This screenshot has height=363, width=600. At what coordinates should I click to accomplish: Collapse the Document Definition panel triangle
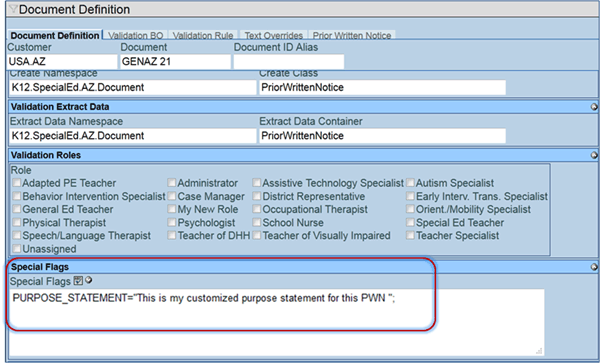[x=13, y=9]
